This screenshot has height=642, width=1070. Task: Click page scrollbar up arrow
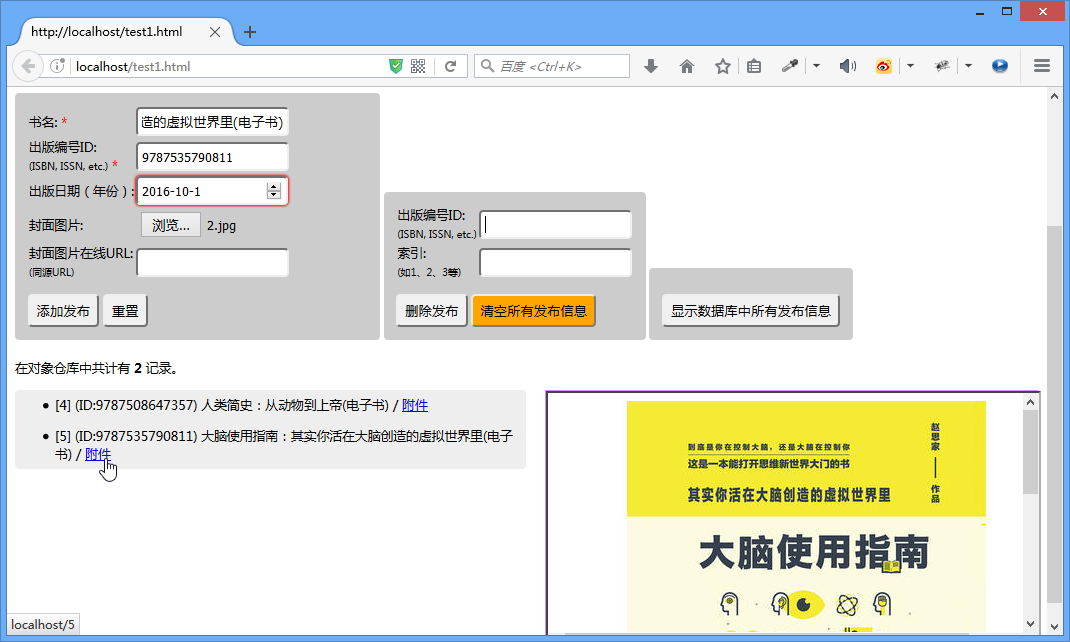tap(1054, 97)
